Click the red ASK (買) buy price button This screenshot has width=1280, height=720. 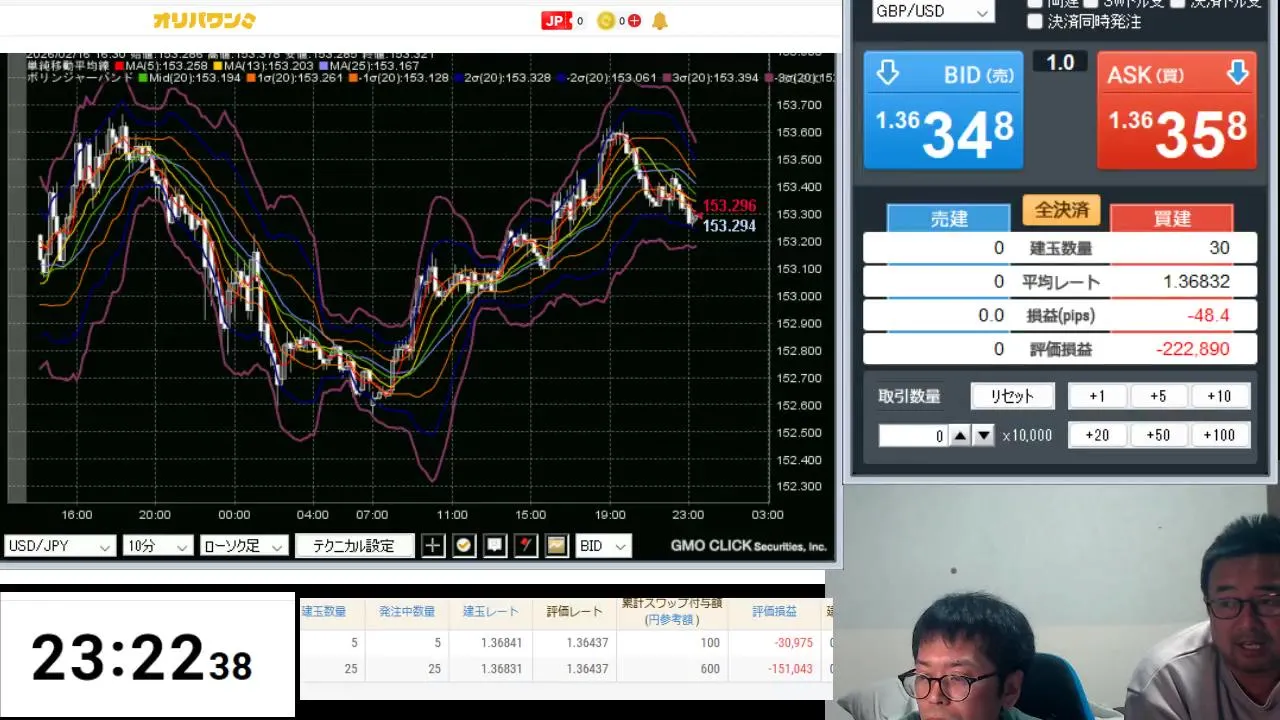tap(1176, 110)
